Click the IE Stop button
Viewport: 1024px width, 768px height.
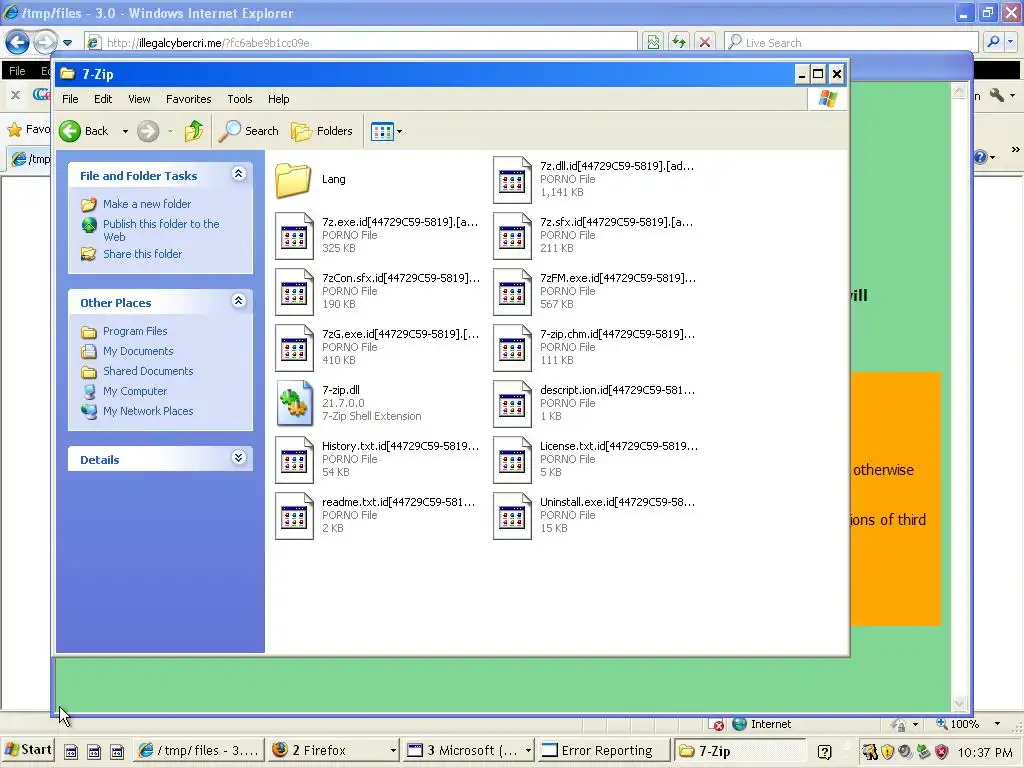pos(705,42)
